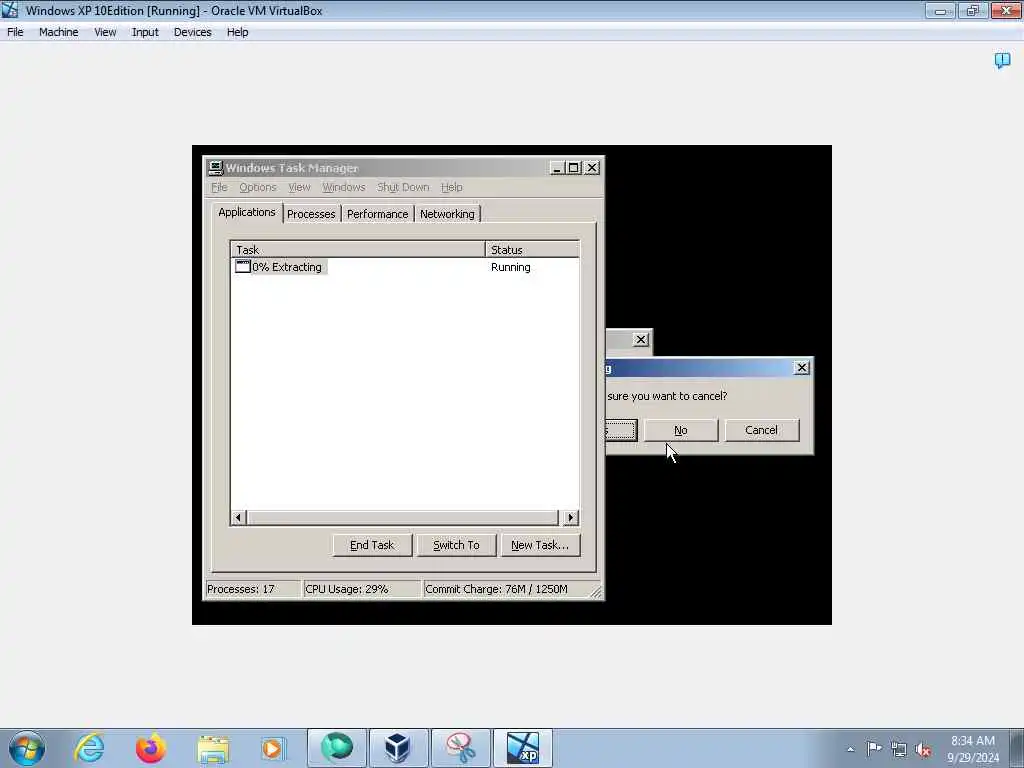Click the 0% Extracting window icon

point(242,266)
